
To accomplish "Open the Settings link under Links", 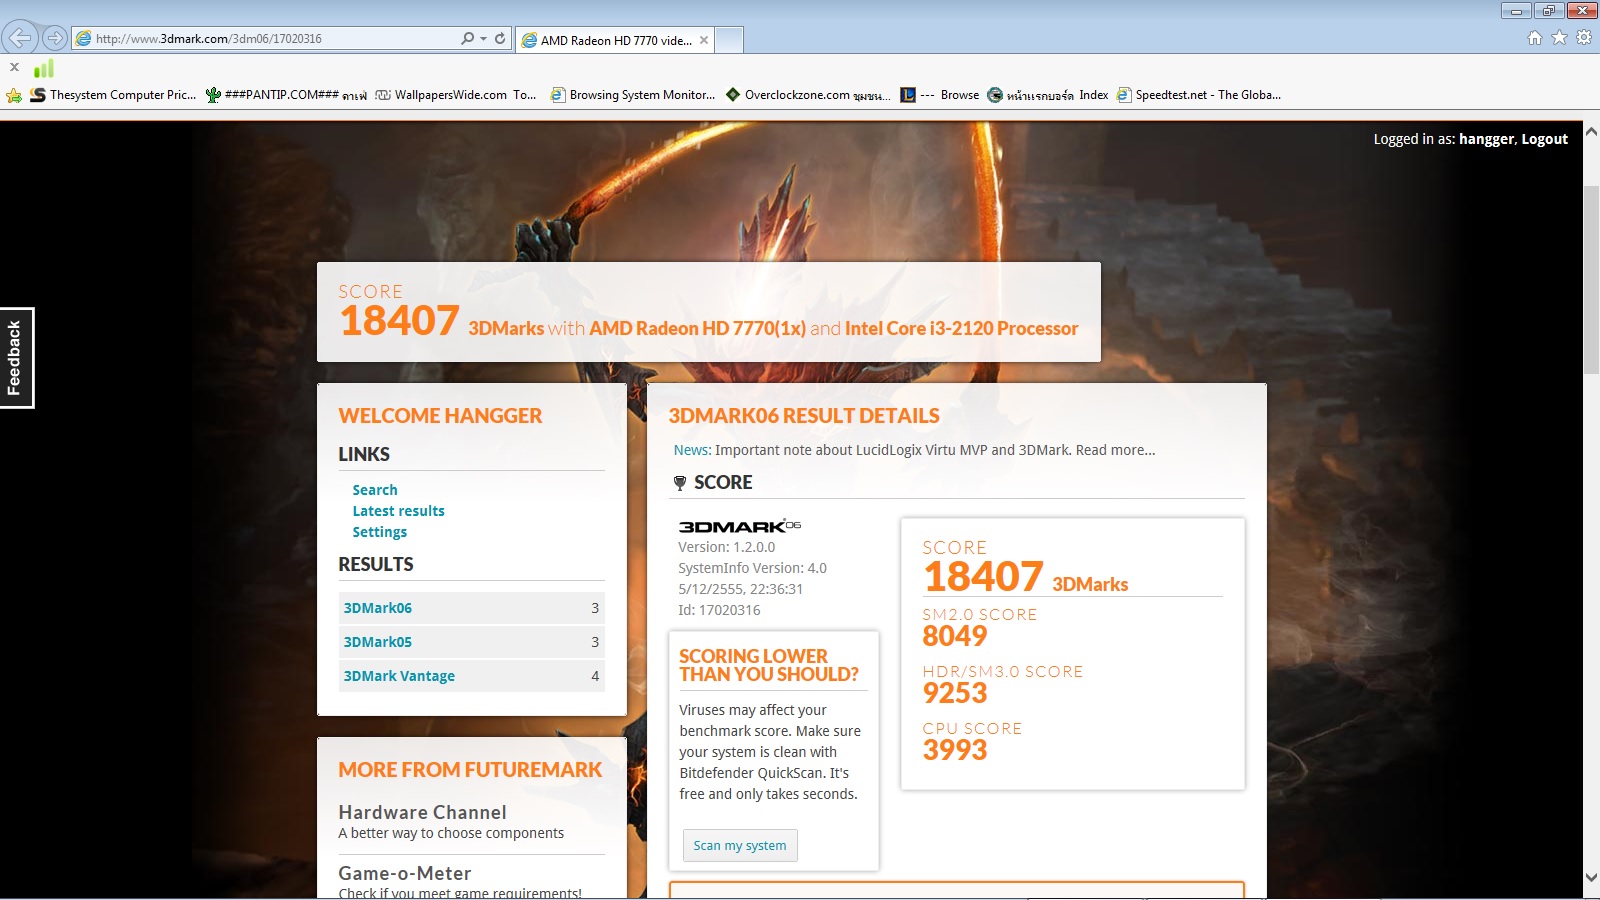I will 380,532.
